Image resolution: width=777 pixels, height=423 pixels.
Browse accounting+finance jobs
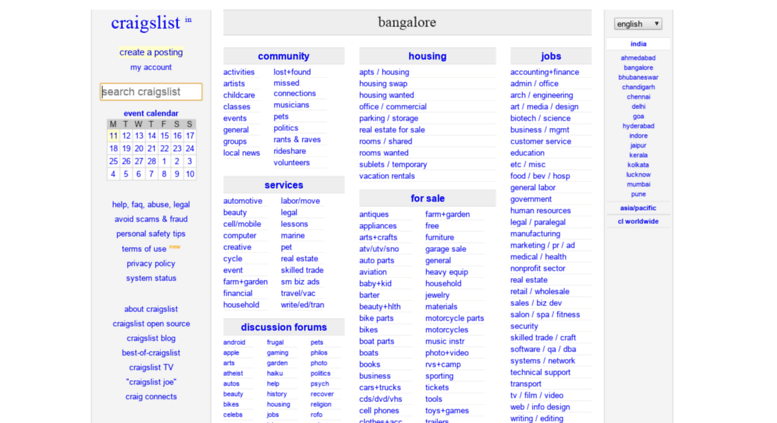[x=545, y=72]
